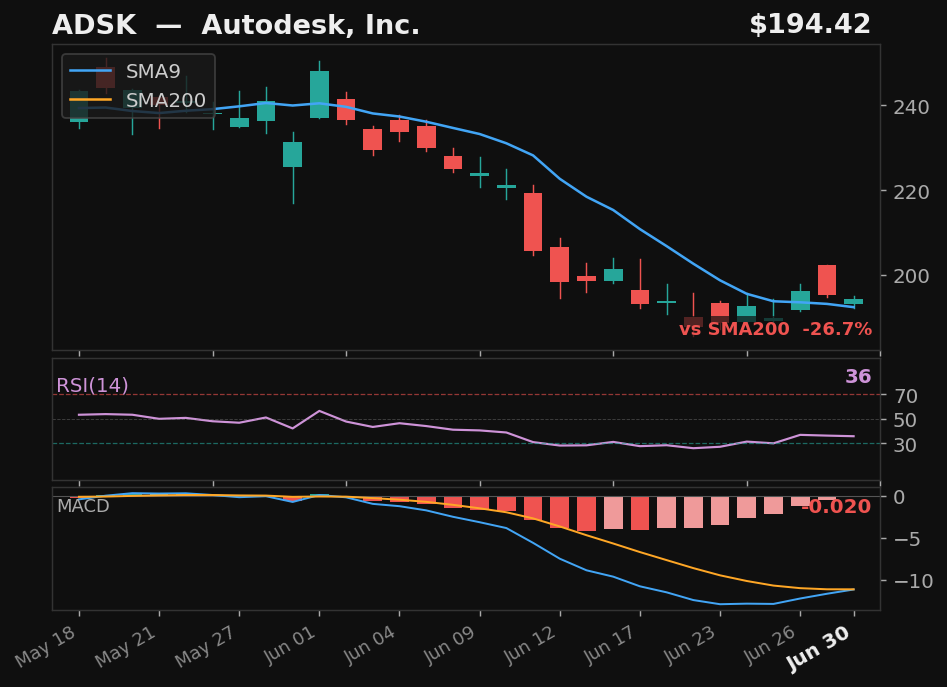Click the RSI(14) panel label
947x687 pixels.
coord(92,385)
